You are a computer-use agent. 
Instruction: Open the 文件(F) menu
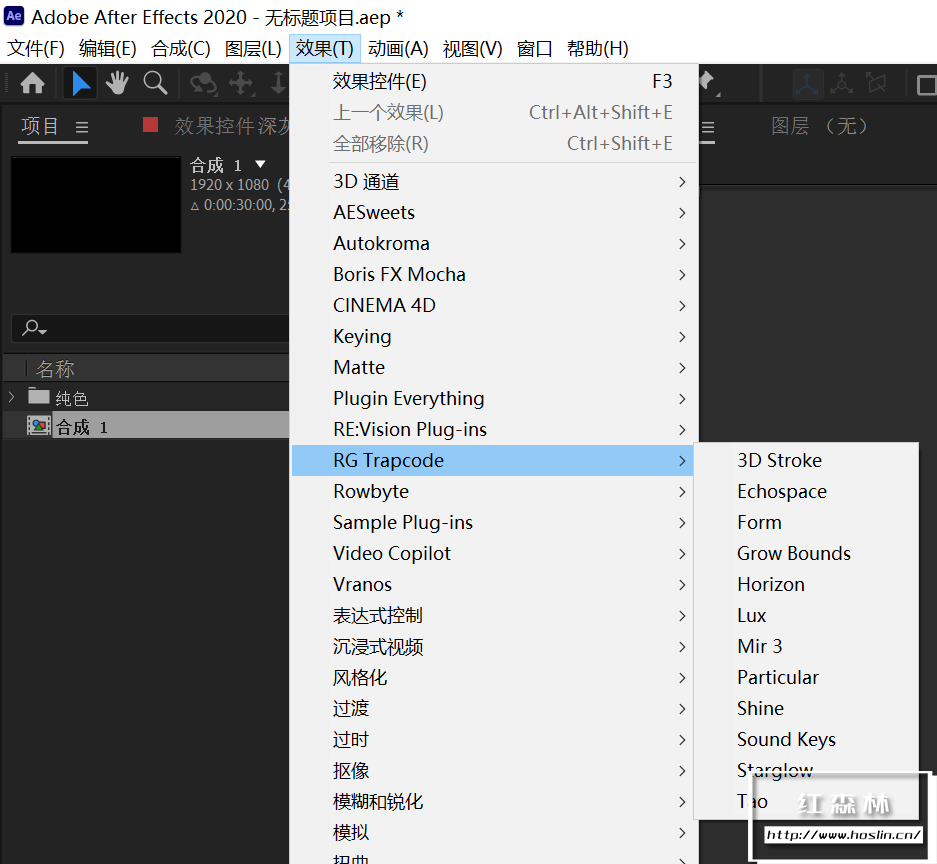(35, 48)
